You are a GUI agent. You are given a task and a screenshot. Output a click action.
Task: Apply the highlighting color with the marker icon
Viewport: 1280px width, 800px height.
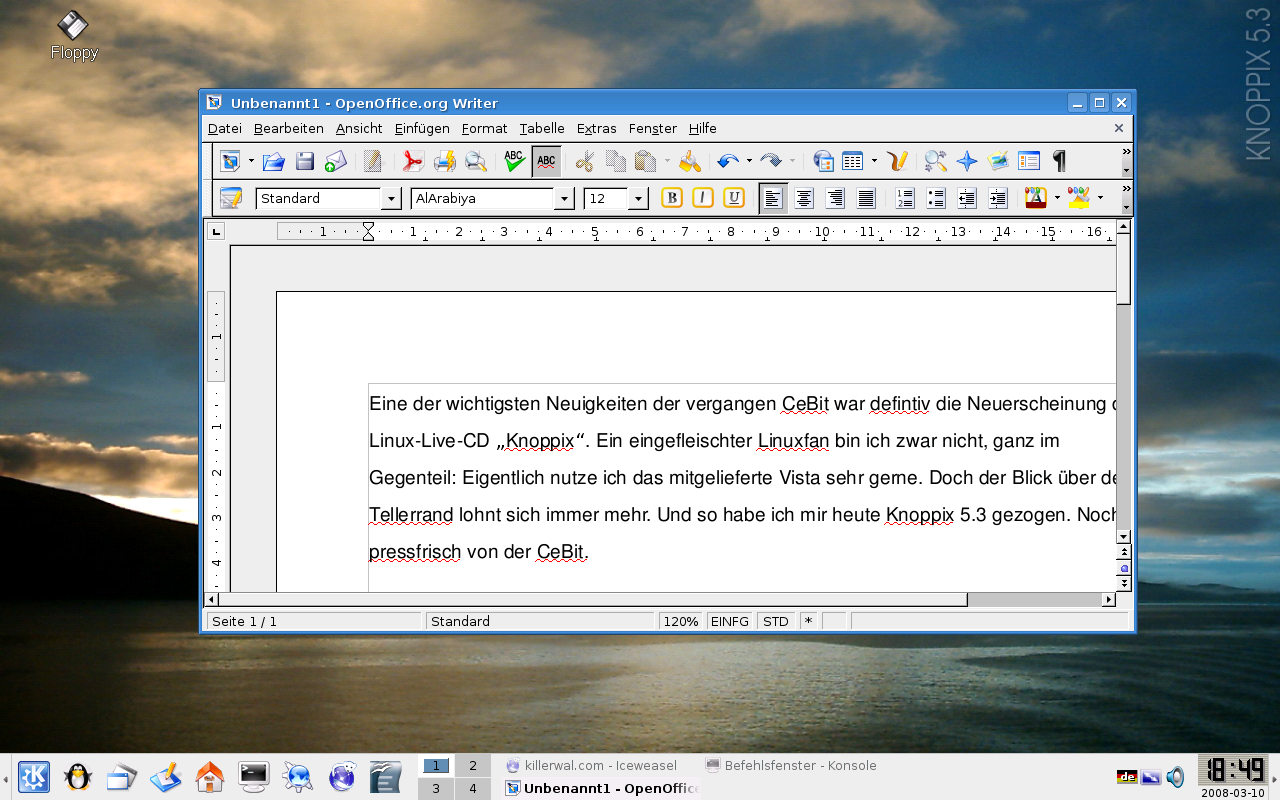(x=1079, y=198)
